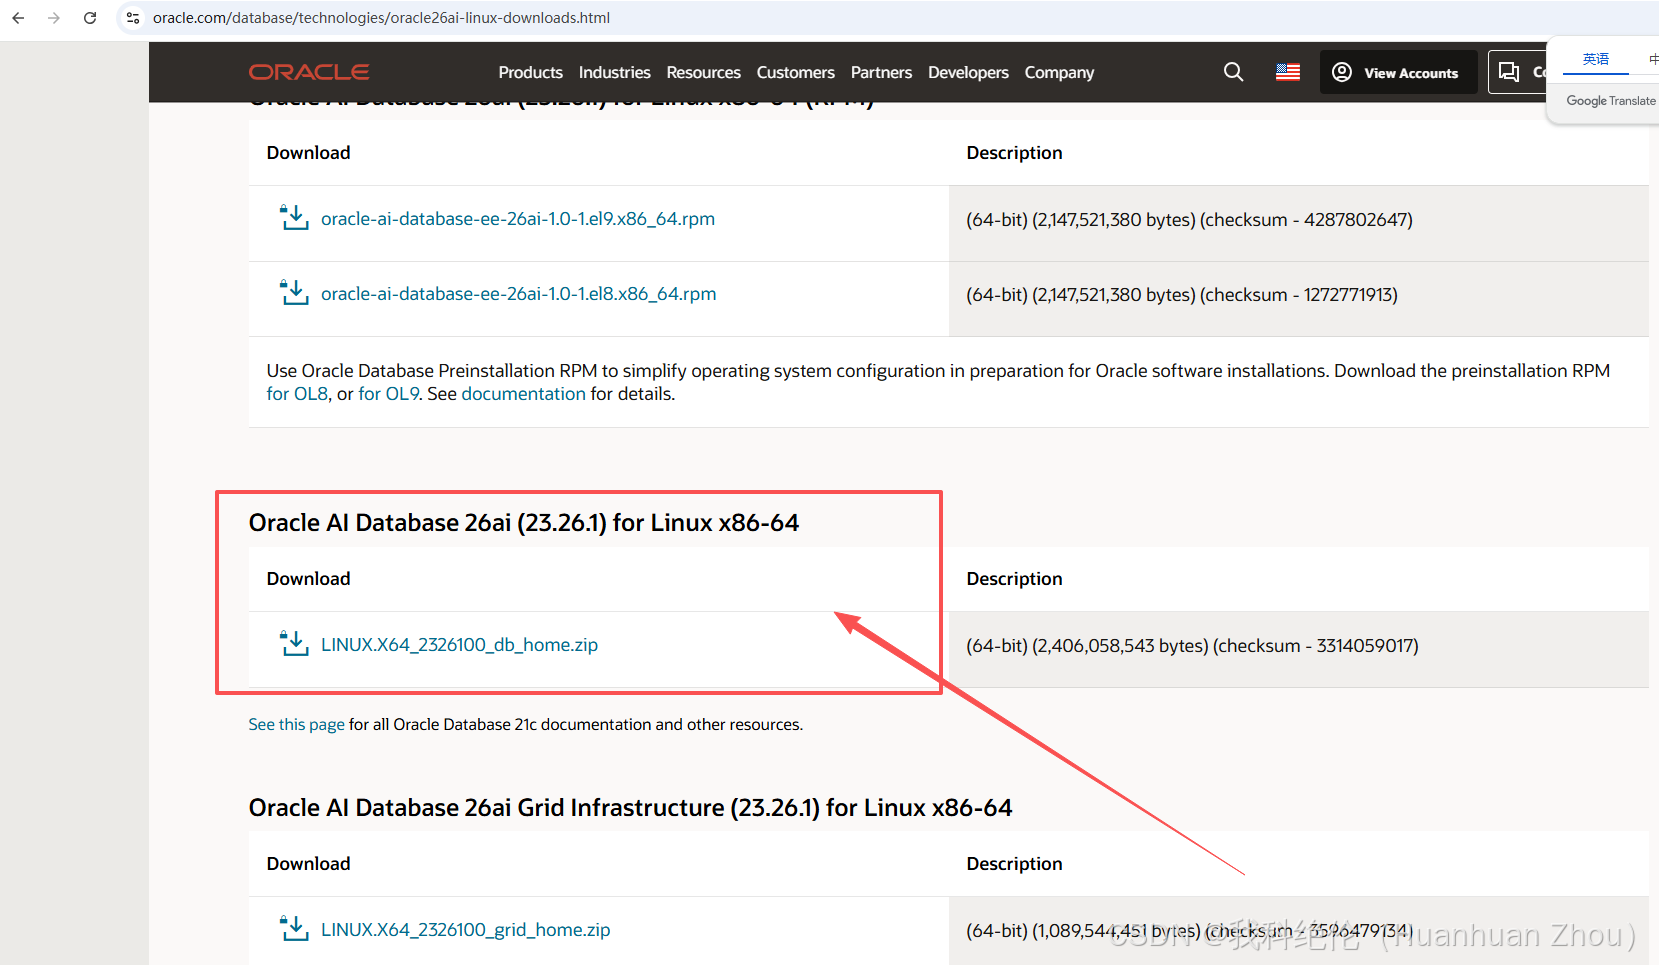Click the US flag country selector

pos(1288,72)
